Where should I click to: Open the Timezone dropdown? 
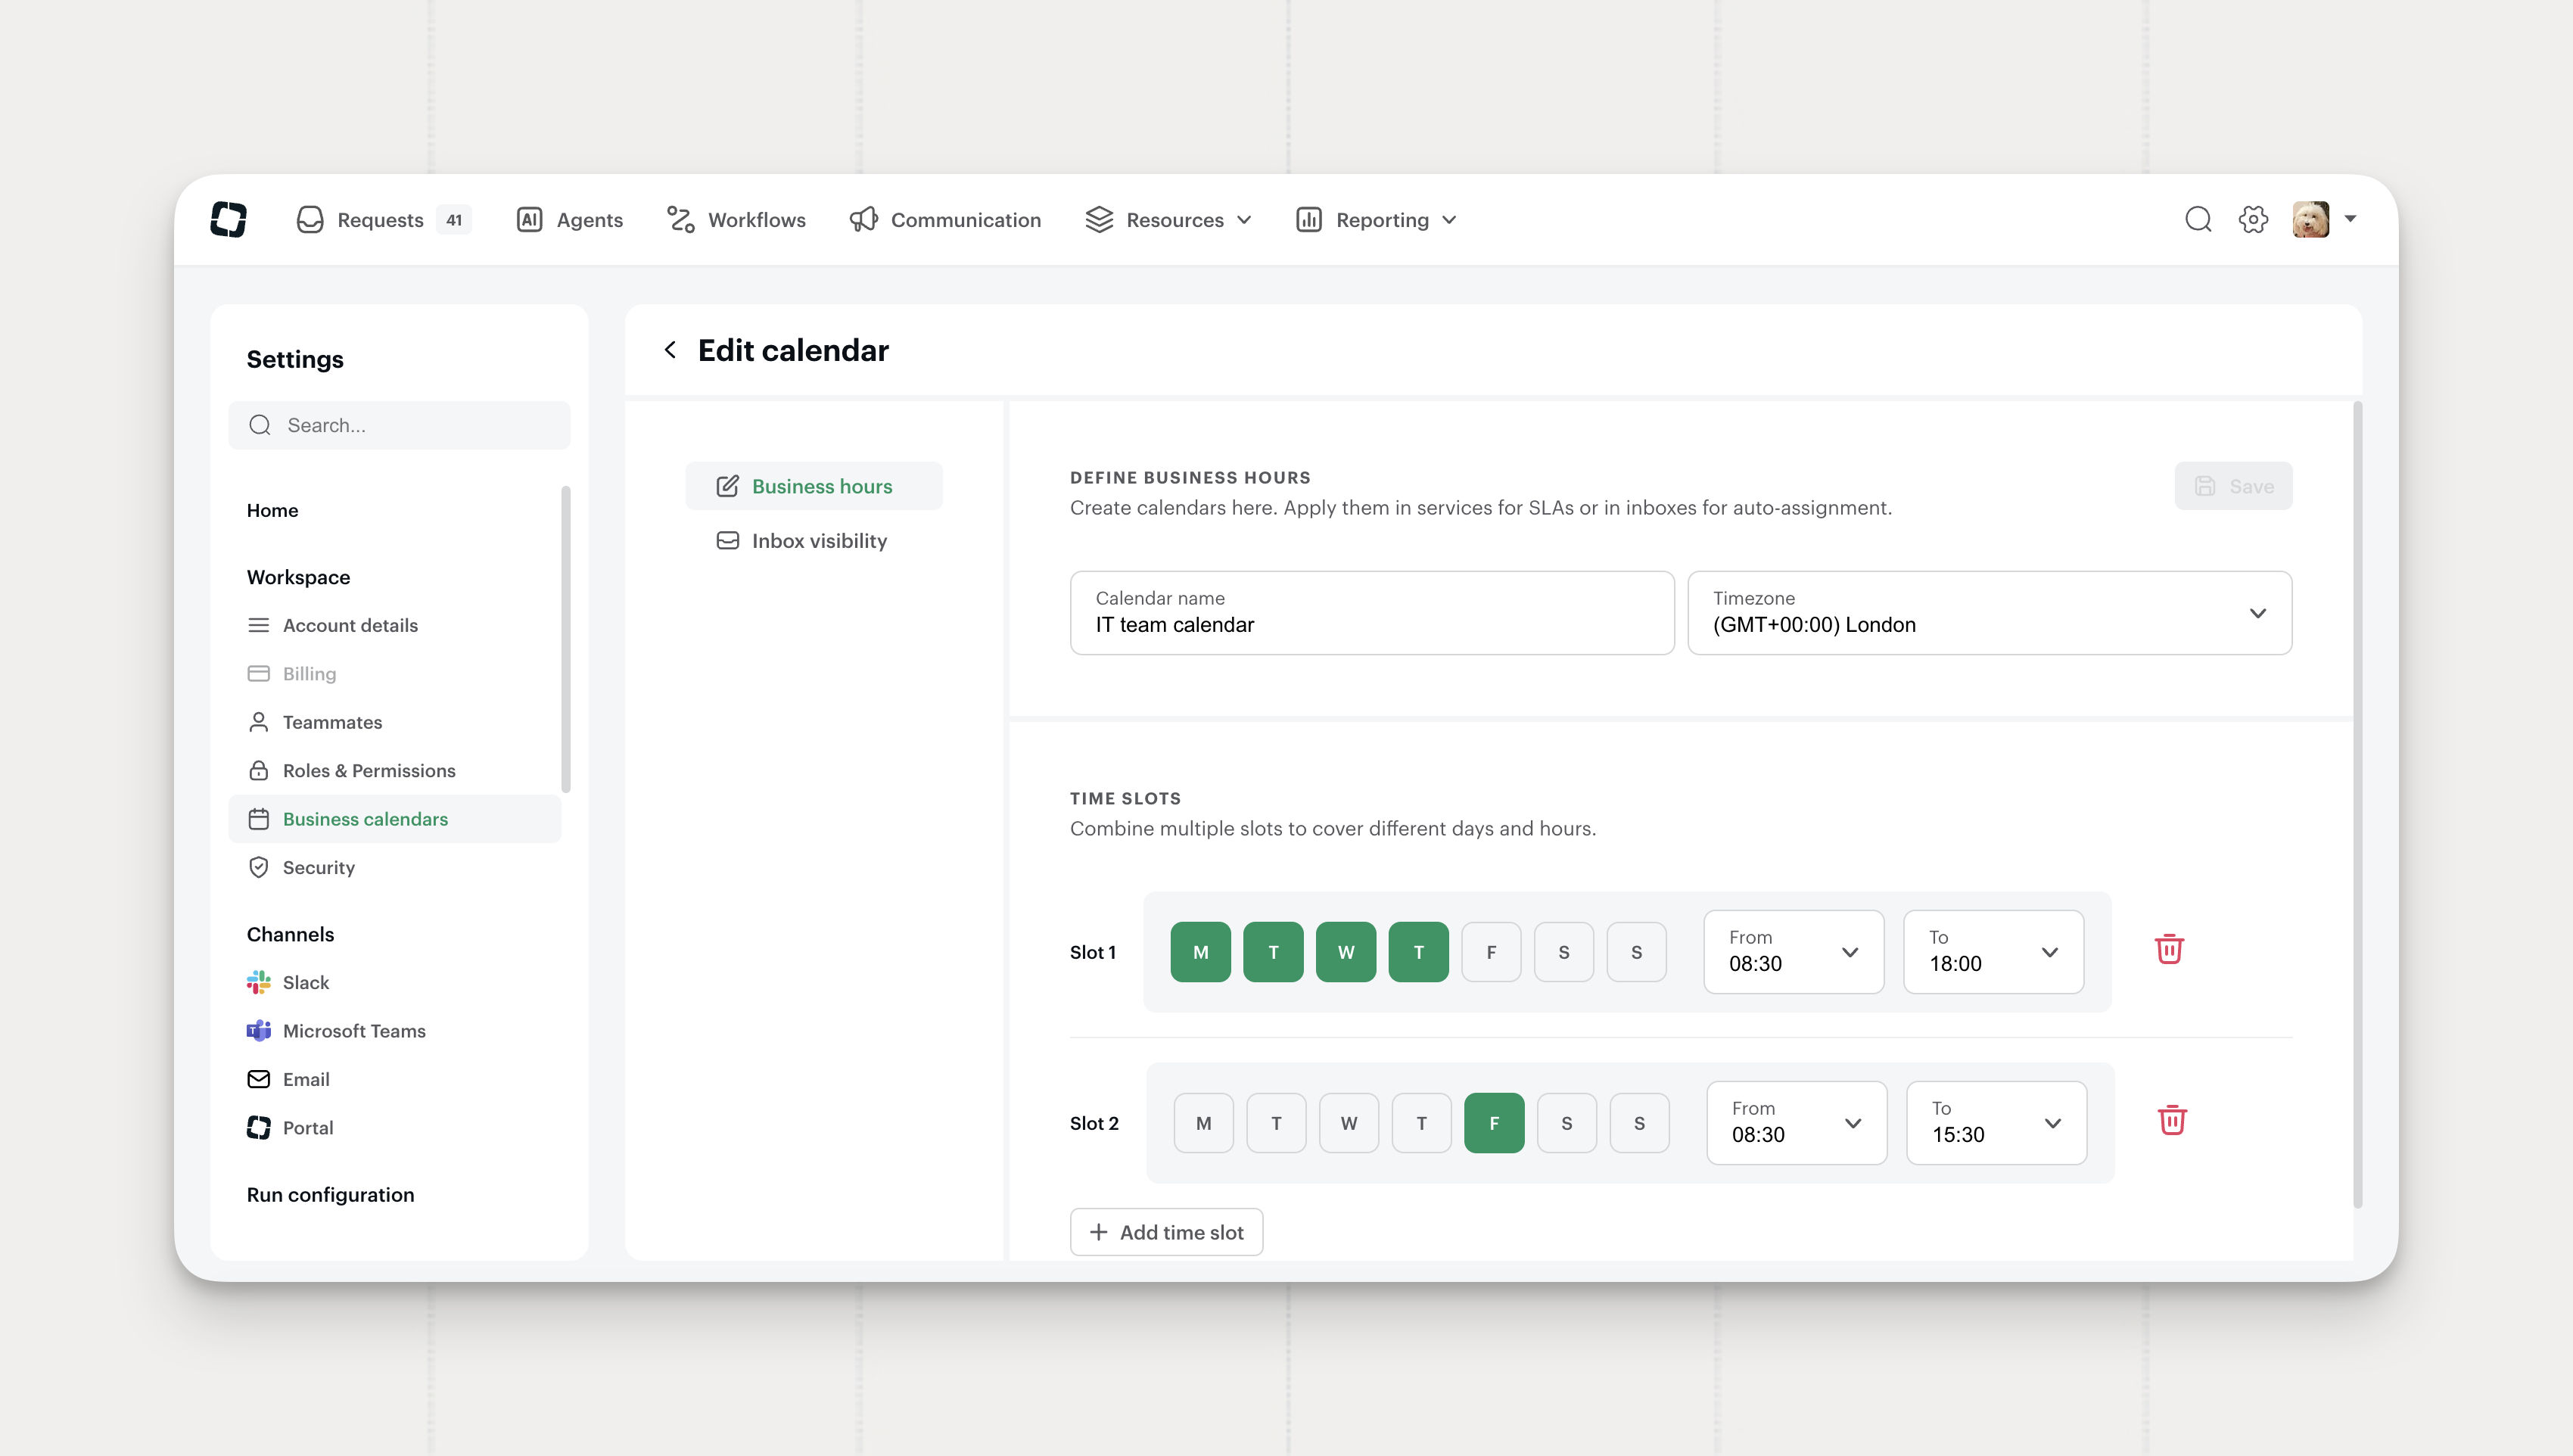pos(1988,613)
